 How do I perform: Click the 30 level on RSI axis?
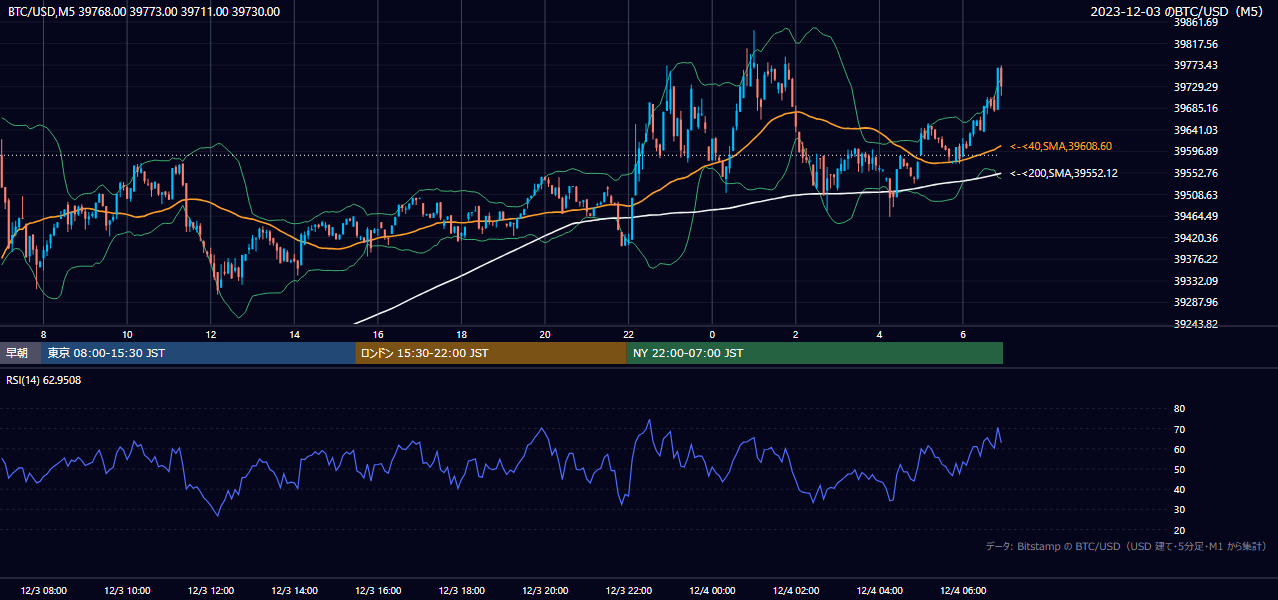pos(1179,510)
